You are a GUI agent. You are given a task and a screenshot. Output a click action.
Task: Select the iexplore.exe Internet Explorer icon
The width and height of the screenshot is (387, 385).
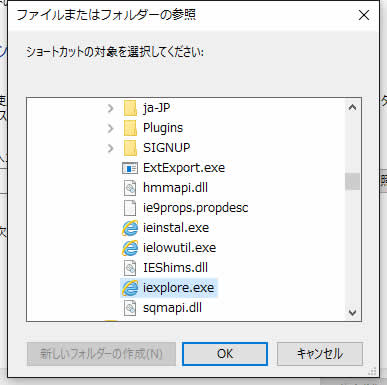130,288
